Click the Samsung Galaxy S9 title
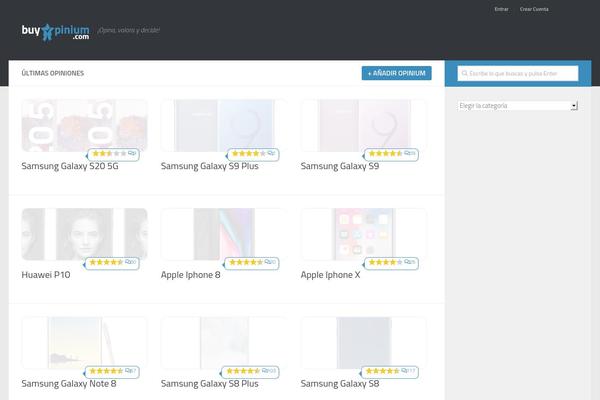The width and height of the screenshot is (600, 400). (340, 166)
